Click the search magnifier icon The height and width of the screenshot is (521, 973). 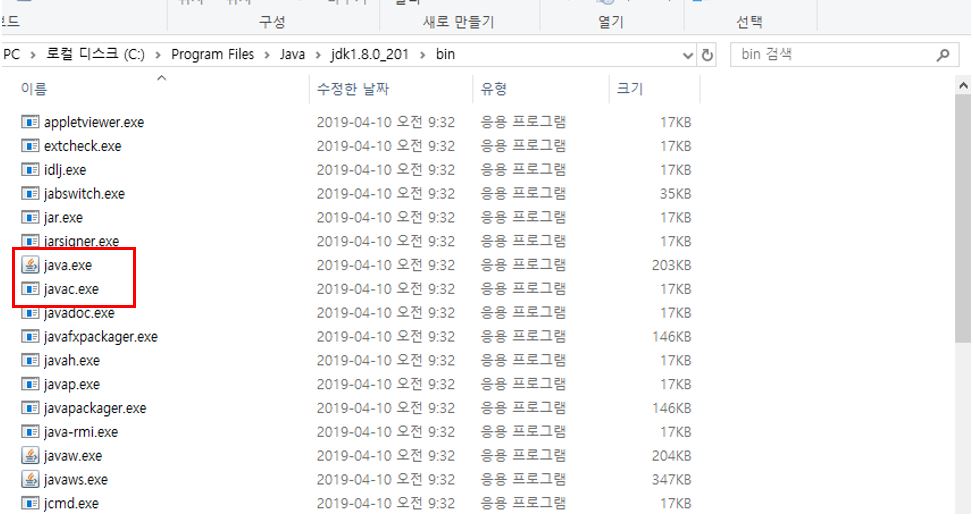tap(943, 55)
